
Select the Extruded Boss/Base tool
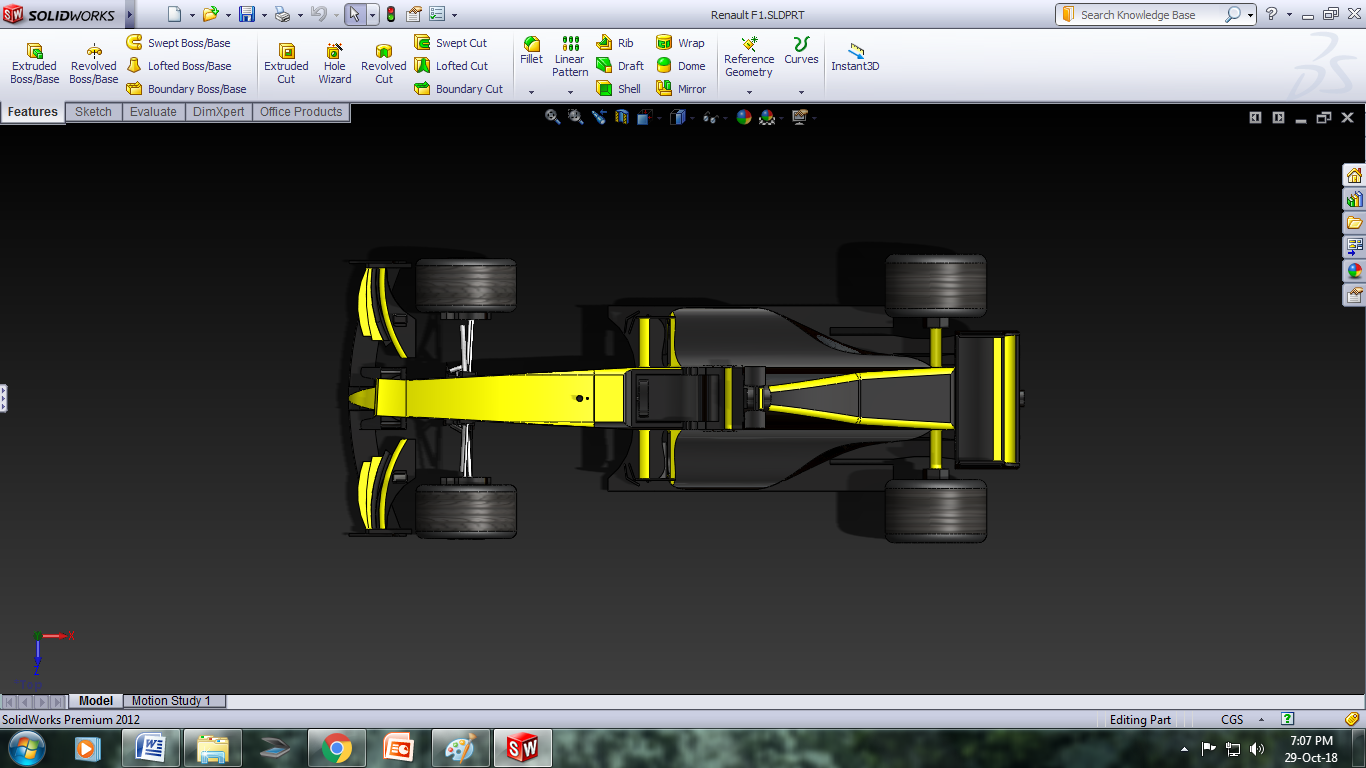(x=34, y=62)
